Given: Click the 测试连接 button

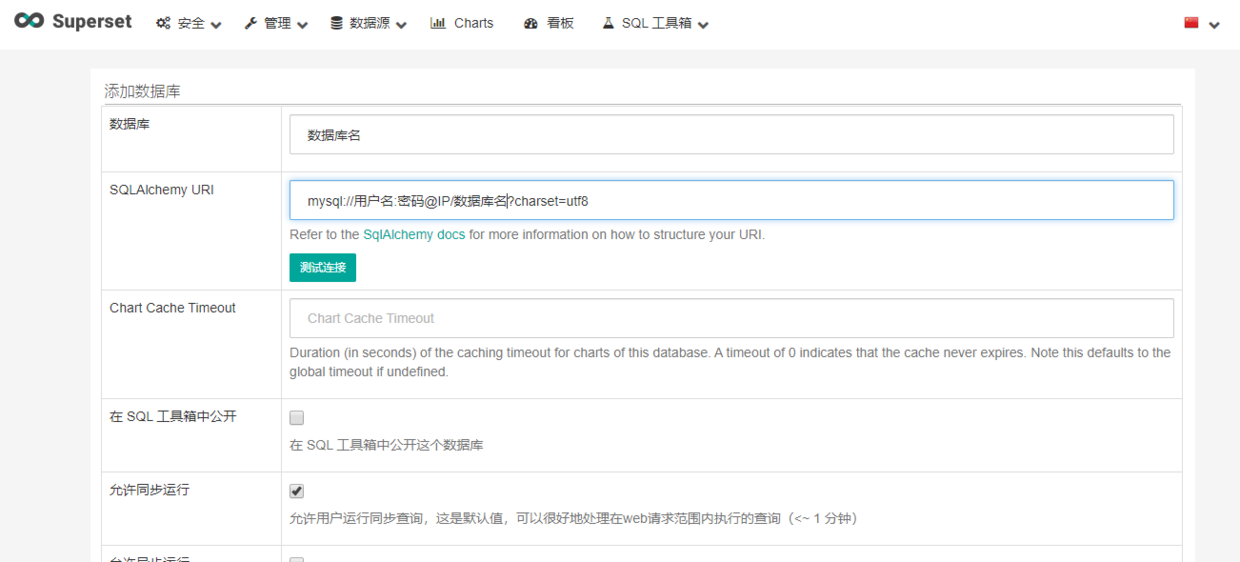Looking at the screenshot, I should [323, 268].
